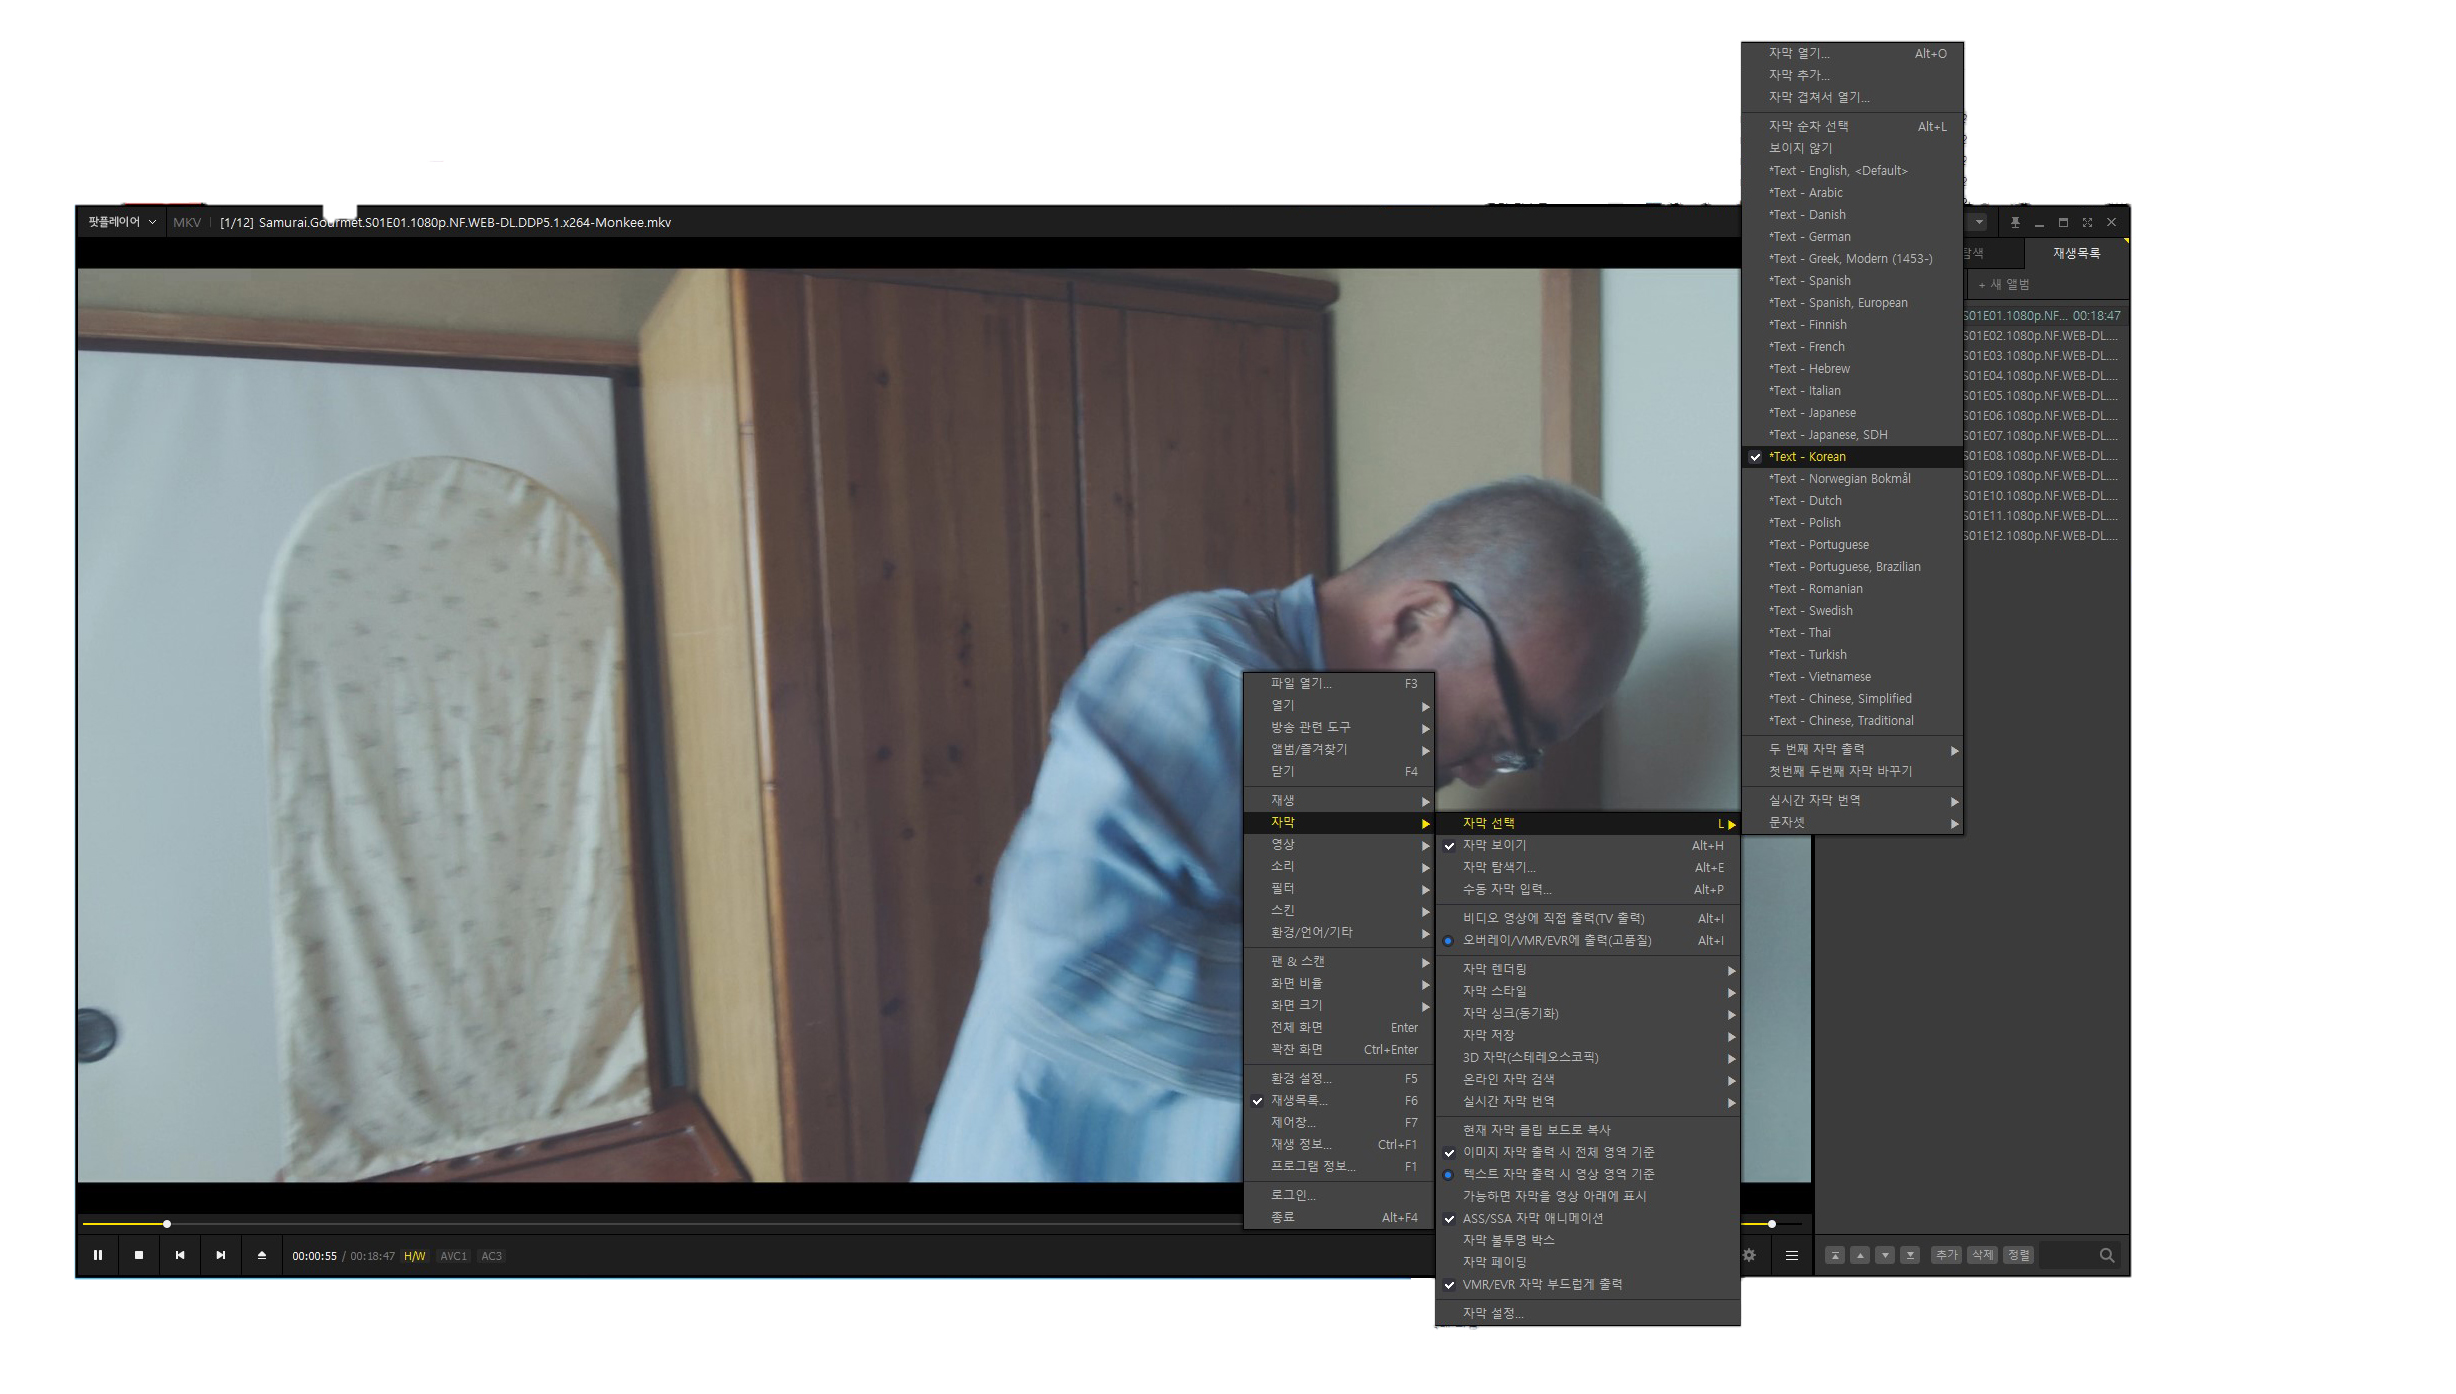Choose Text - Vietnamese subtitle
The width and height of the screenshot is (2456, 1394).
click(x=1852, y=677)
